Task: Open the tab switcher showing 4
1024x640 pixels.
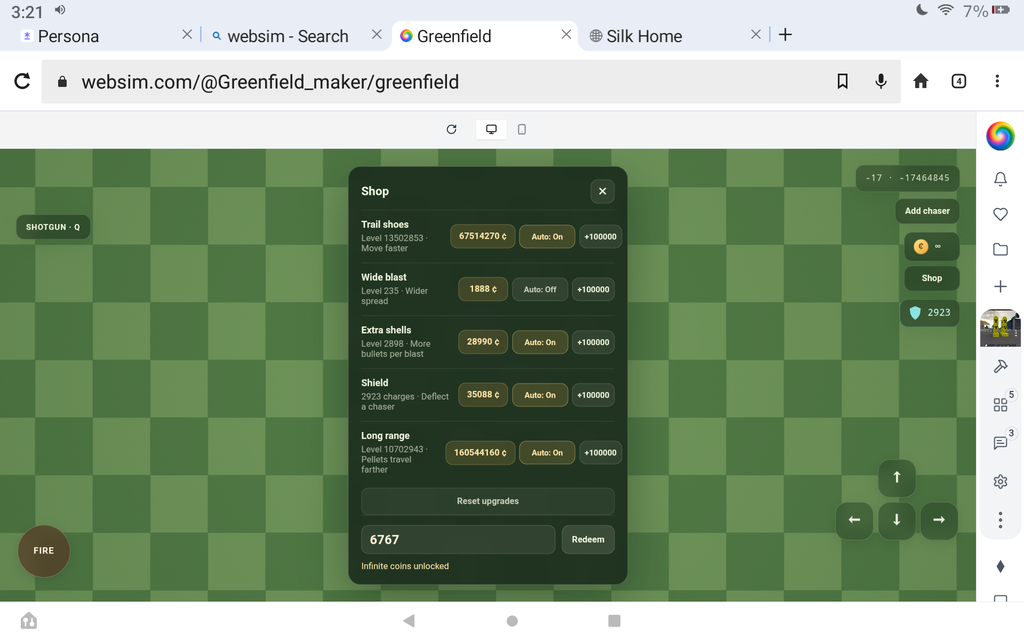Action: tap(958, 81)
